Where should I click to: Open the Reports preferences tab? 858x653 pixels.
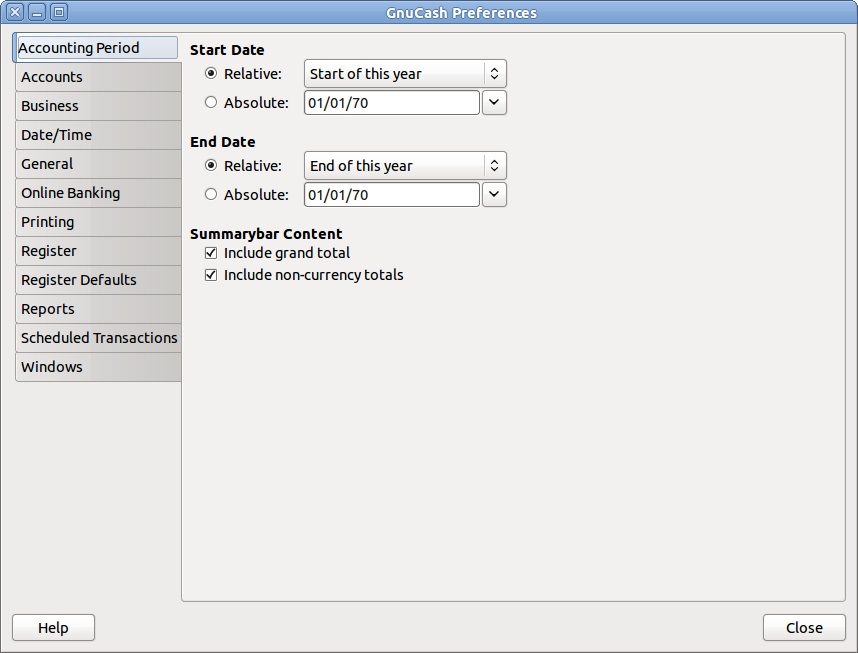(x=48, y=309)
